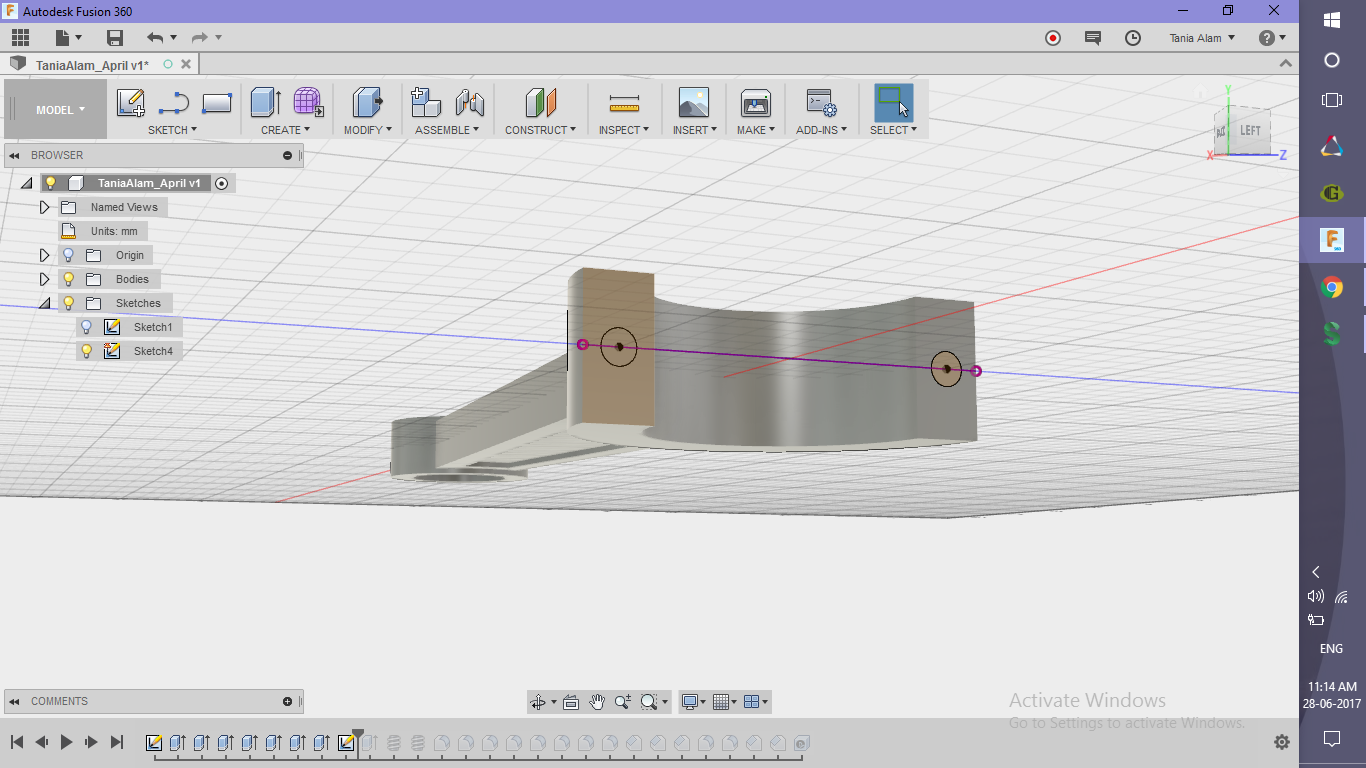The width and height of the screenshot is (1366, 768).
Task: Toggle visibility bulb of Origin folder
Action: coord(69,255)
